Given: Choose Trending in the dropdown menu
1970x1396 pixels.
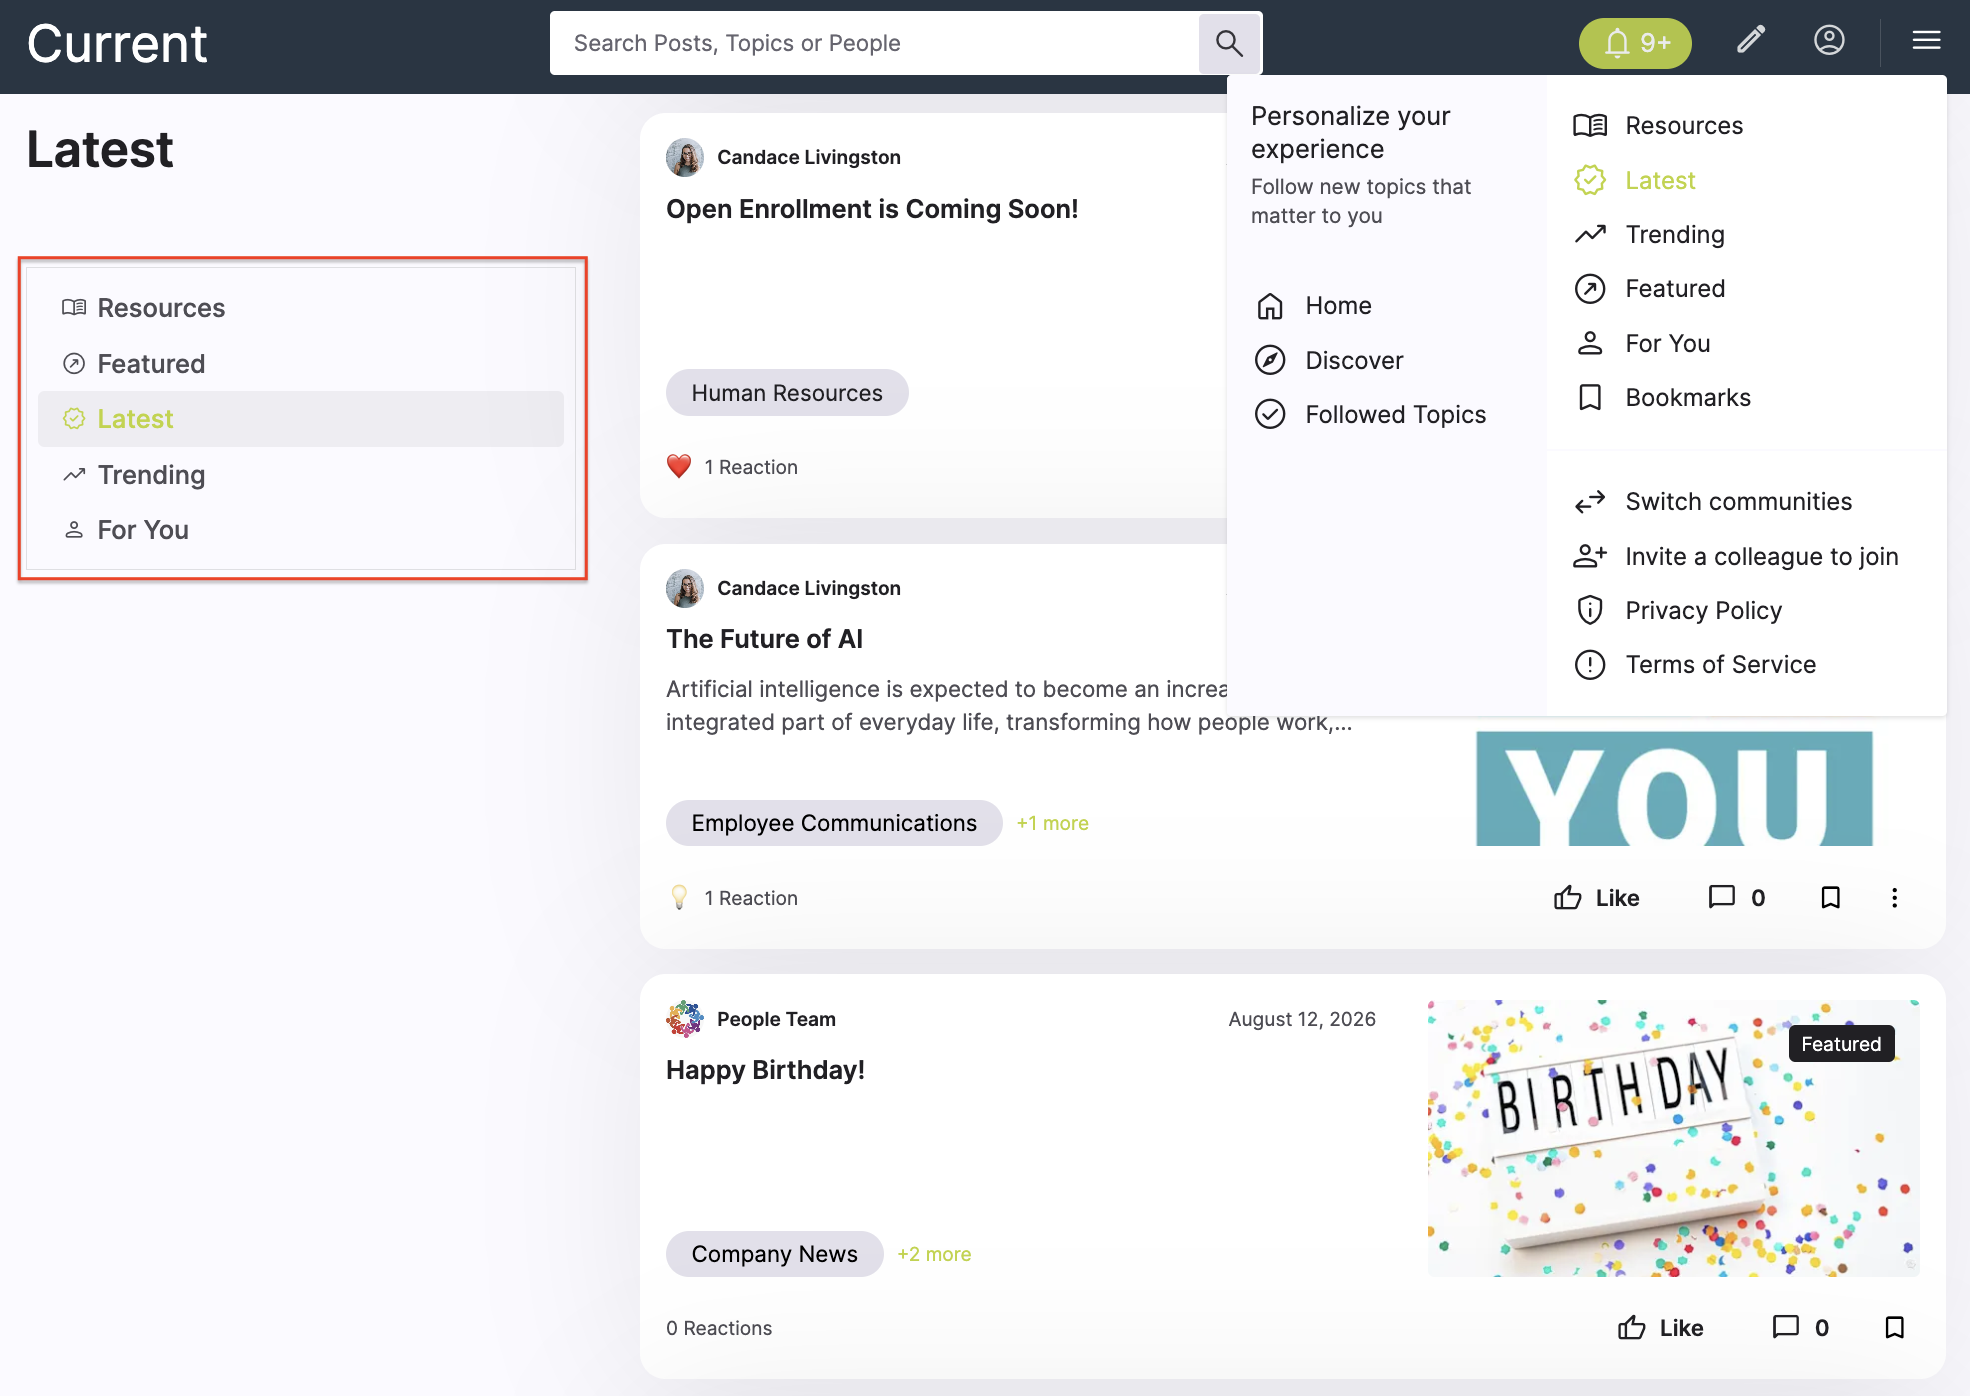Looking at the screenshot, I should tap(1675, 234).
